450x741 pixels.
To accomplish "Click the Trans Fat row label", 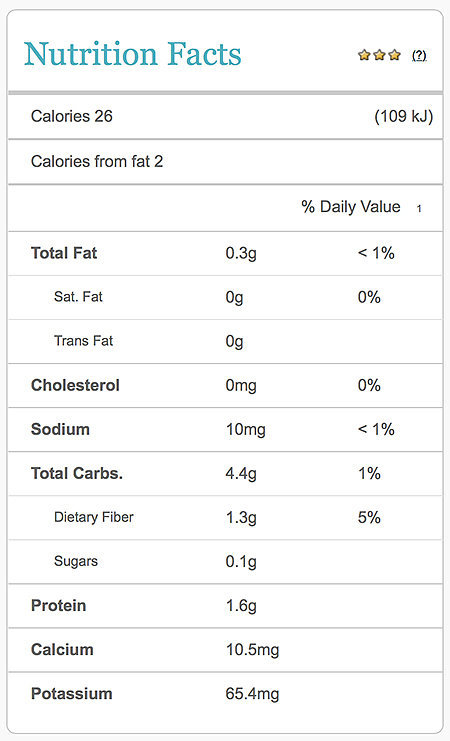I will (83, 341).
